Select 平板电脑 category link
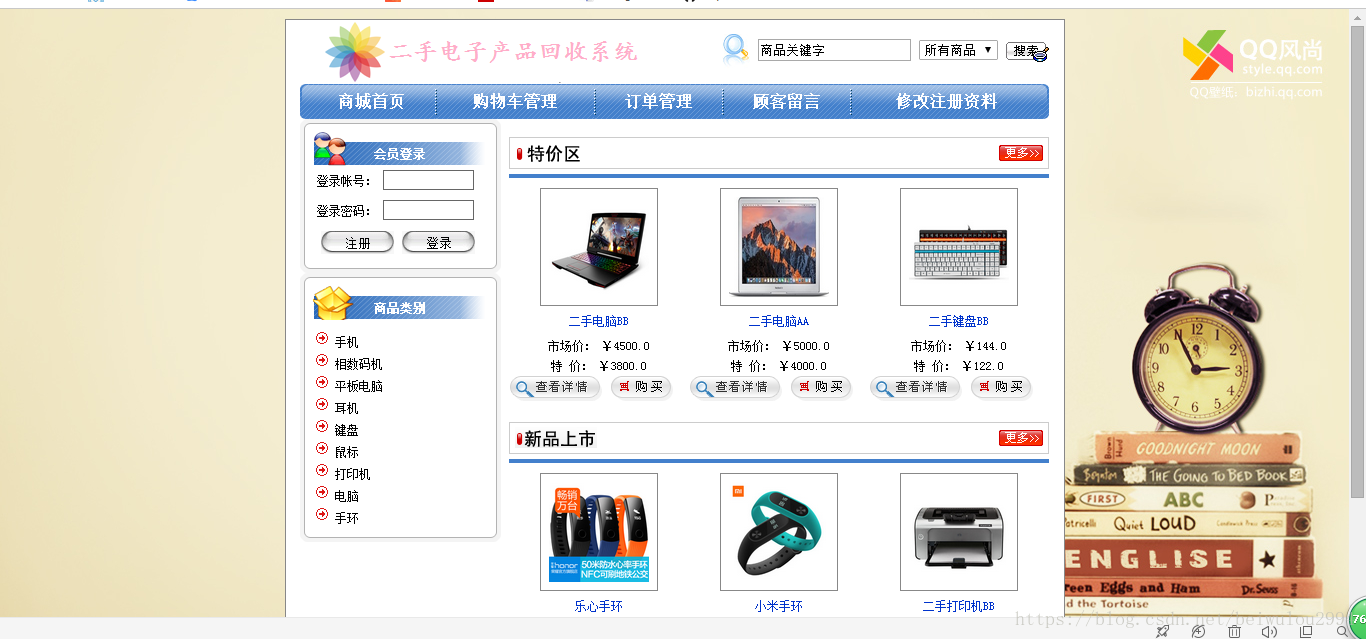This screenshot has height=639, width=1366. click(359, 386)
